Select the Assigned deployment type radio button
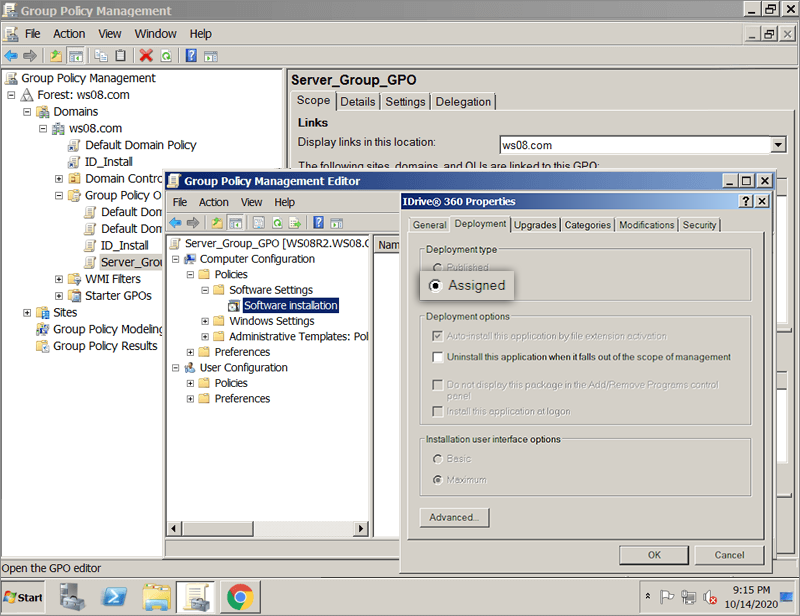Viewport: 800px width, 616px height. 436,286
